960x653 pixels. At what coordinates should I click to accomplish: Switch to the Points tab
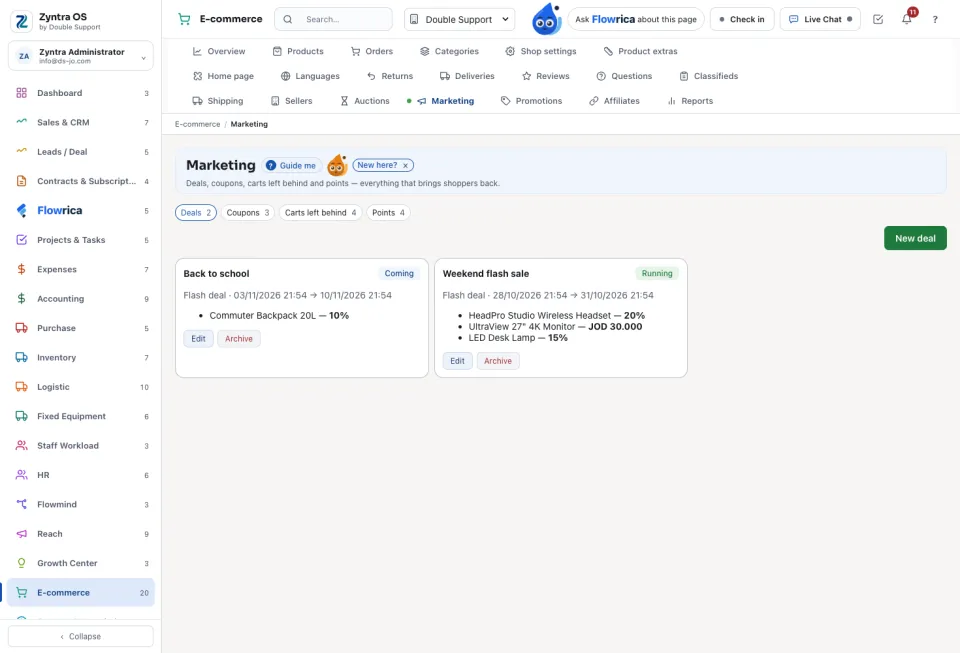point(388,213)
